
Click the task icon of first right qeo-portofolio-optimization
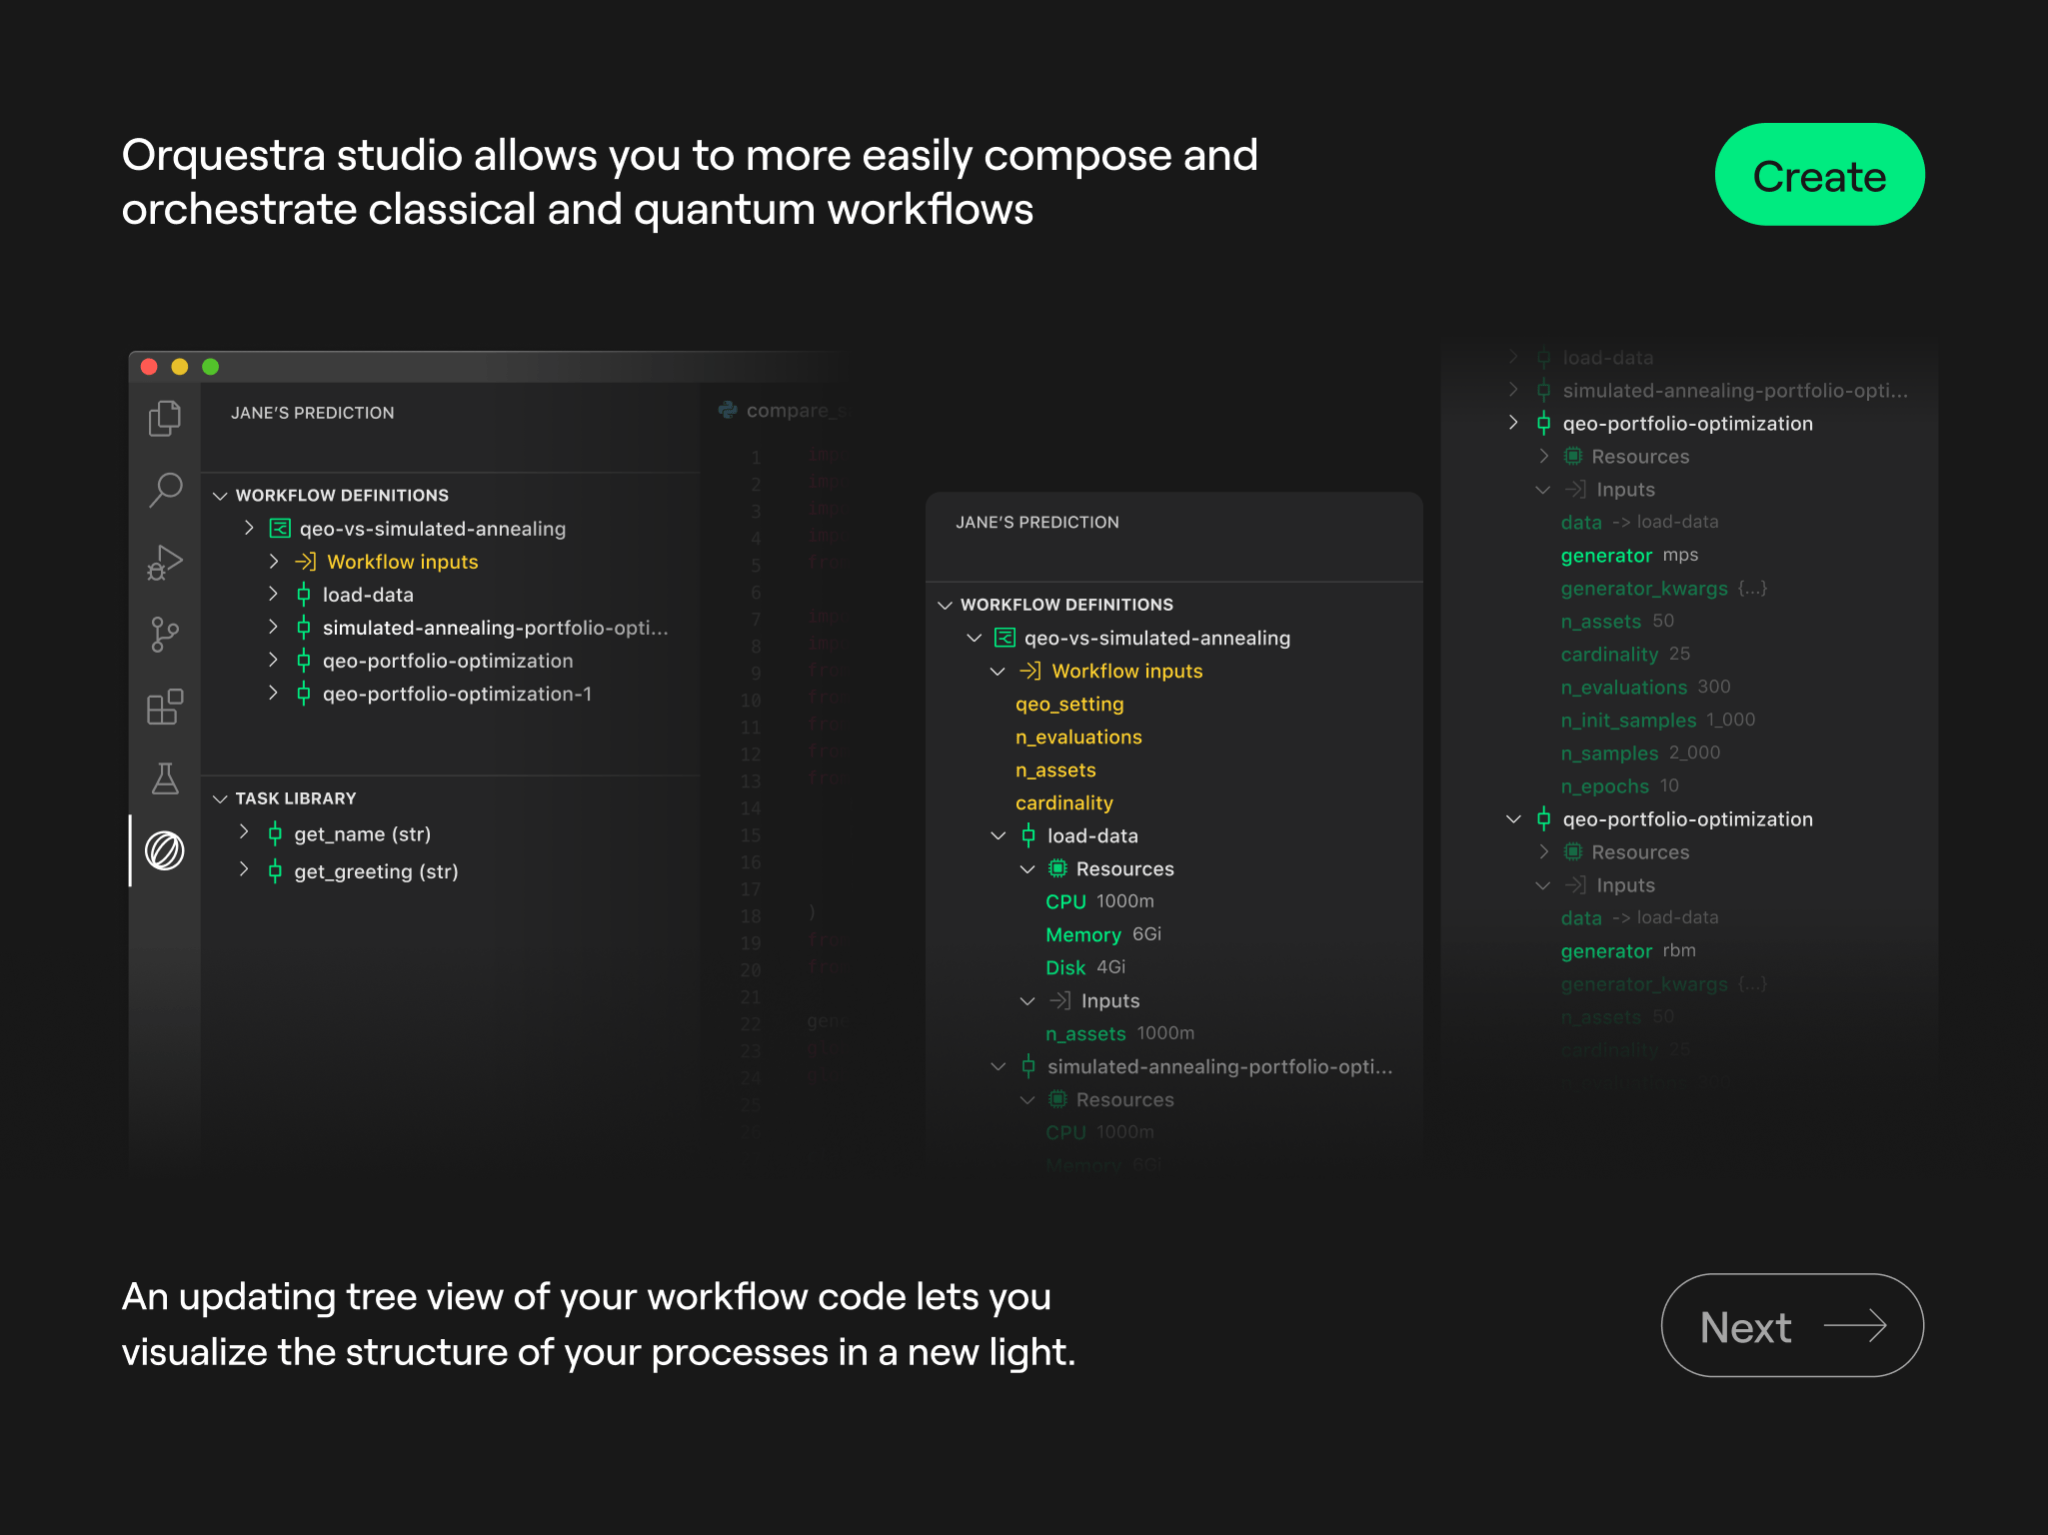(x=1544, y=424)
